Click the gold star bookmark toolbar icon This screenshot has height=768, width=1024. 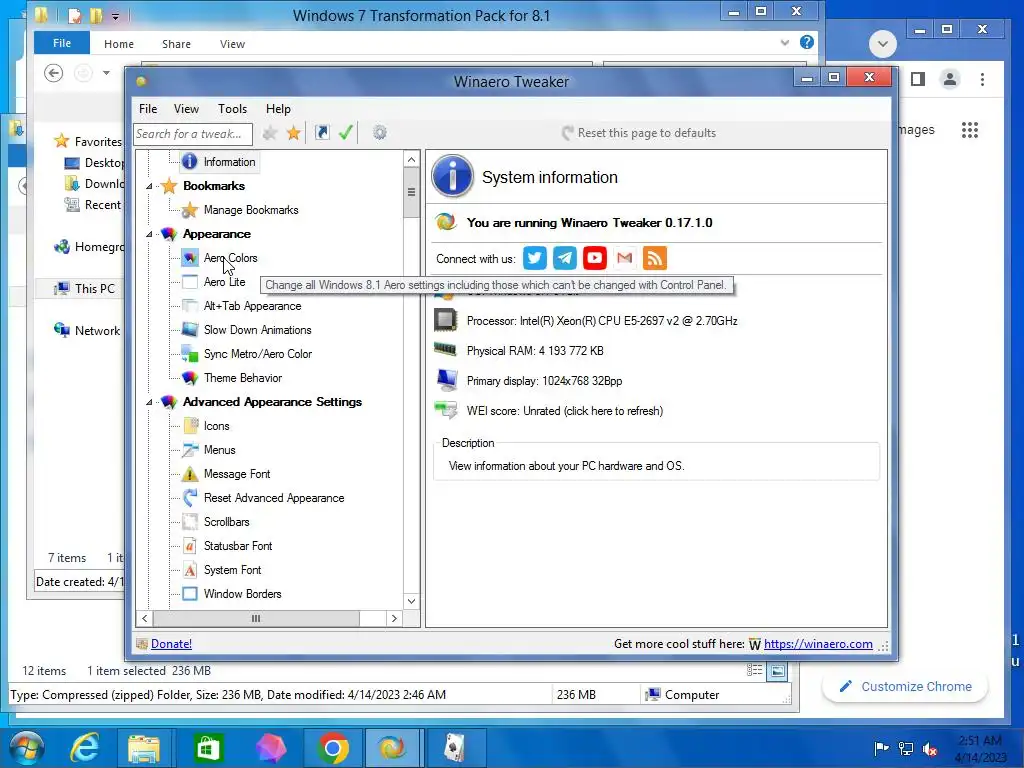point(294,133)
